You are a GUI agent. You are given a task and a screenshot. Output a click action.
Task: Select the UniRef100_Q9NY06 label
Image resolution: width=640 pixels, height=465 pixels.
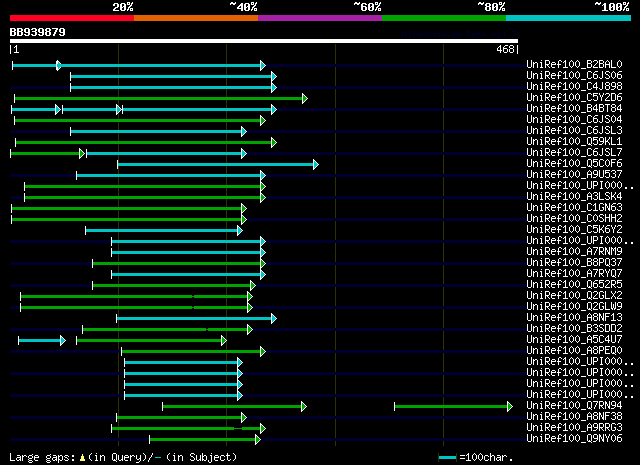(574, 439)
